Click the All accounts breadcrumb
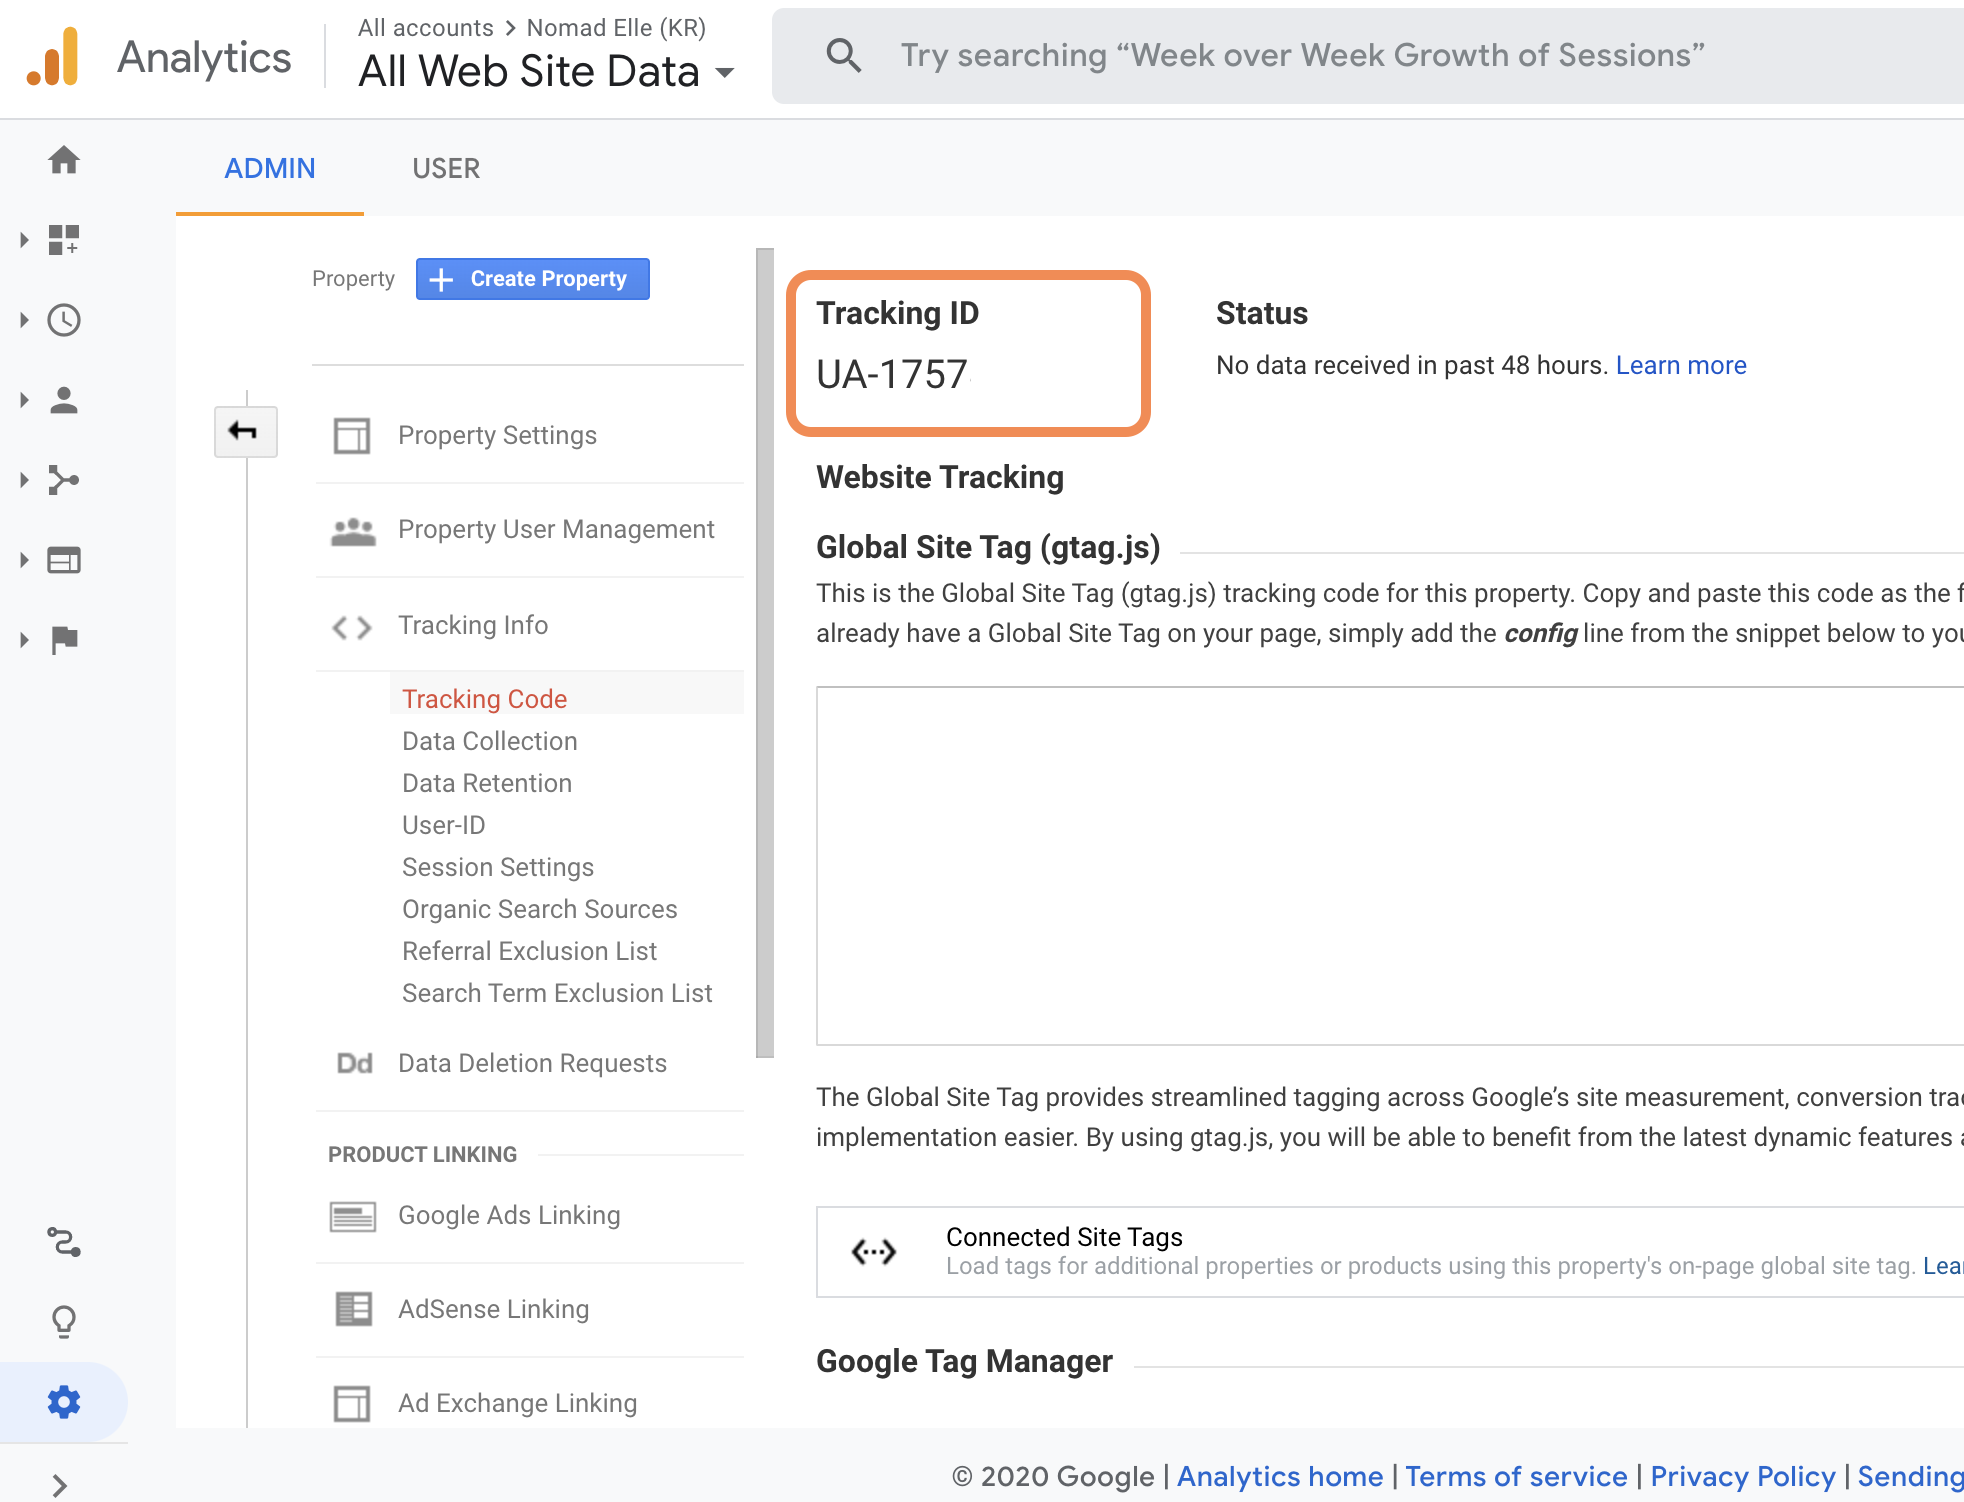The height and width of the screenshot is (1502, 1964). point(426,28)
